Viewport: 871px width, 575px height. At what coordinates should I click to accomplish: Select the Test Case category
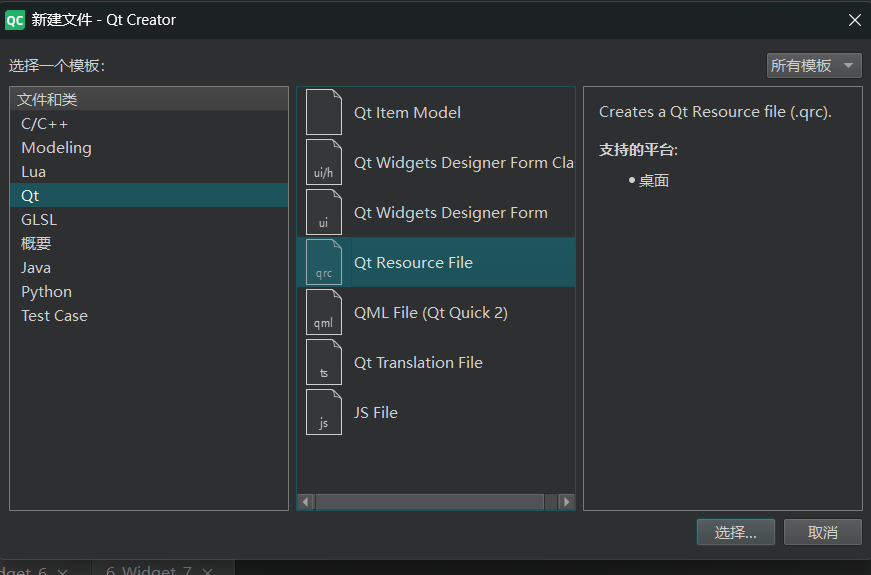(x=149, y=316)
